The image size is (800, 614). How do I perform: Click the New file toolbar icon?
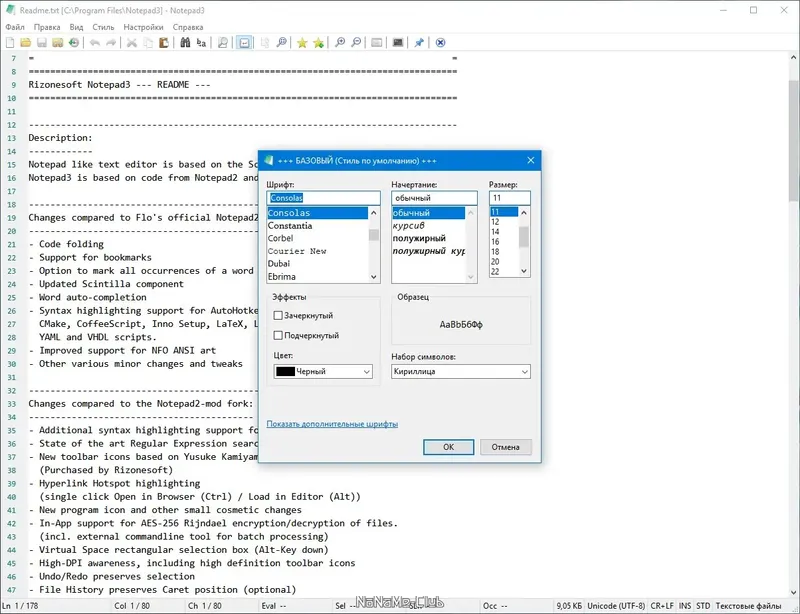(10, 43)
